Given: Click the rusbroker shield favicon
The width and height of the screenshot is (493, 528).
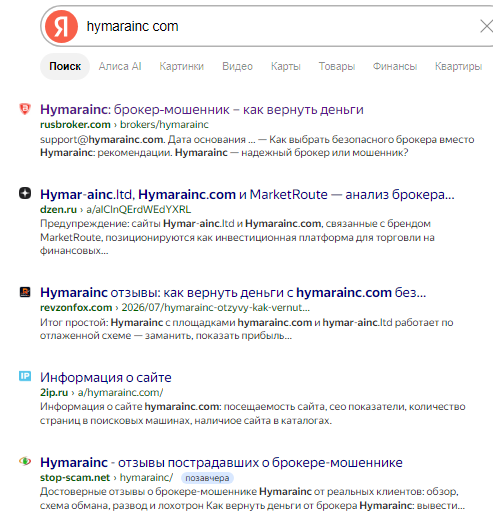Looking at the screenshot, I should pyautogui.click(x=25, y=109).
